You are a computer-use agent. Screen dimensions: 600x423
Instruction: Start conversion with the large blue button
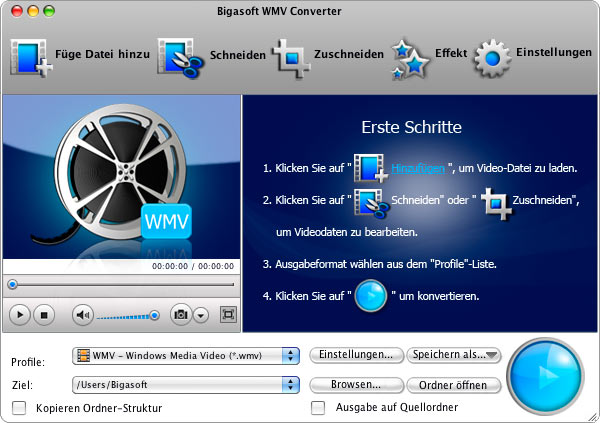click(x=545, y=376)
